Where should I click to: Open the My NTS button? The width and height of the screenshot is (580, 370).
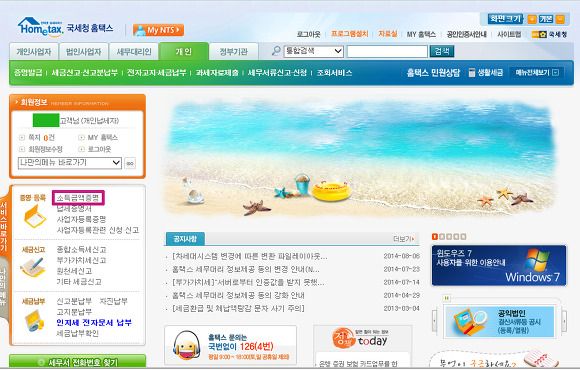point(158,30)
